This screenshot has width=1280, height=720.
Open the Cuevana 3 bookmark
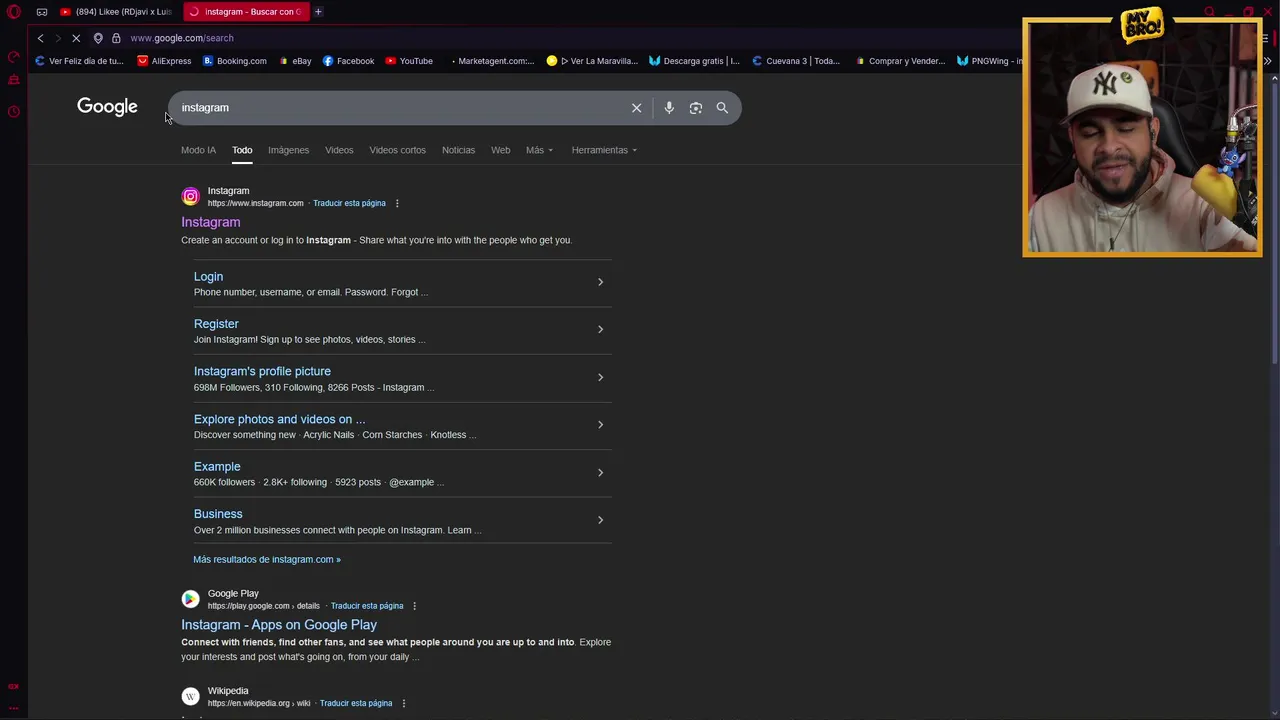coord(796,61)
